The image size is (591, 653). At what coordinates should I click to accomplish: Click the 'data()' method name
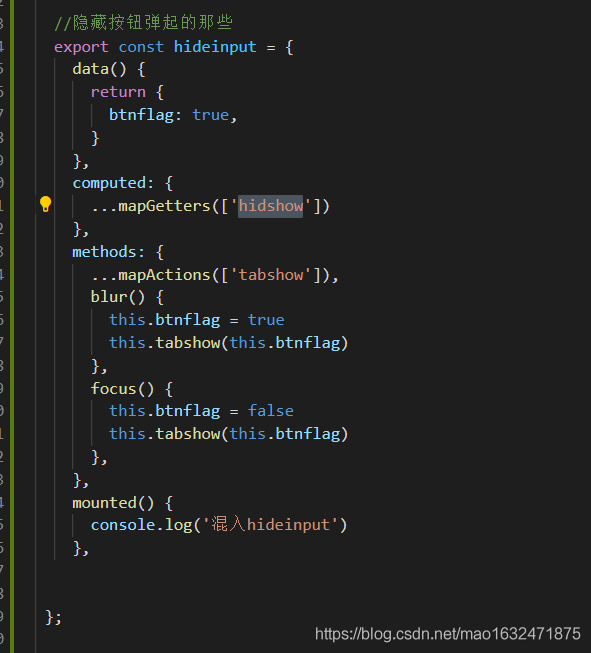(99, 69)
